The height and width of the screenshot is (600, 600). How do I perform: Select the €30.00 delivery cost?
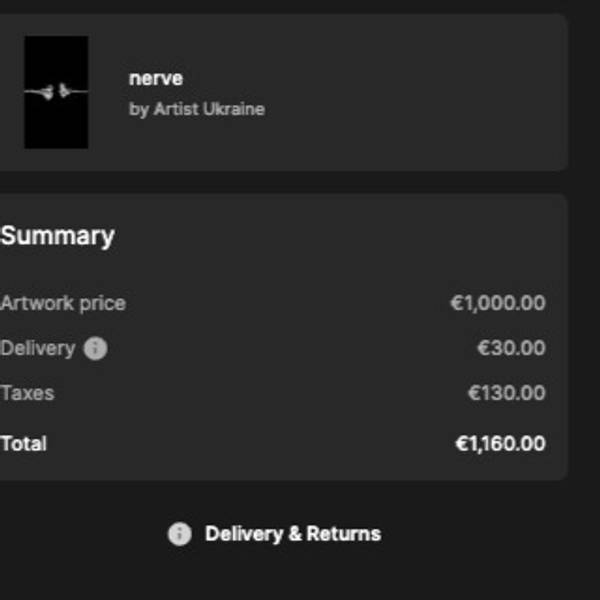(511, 348)
